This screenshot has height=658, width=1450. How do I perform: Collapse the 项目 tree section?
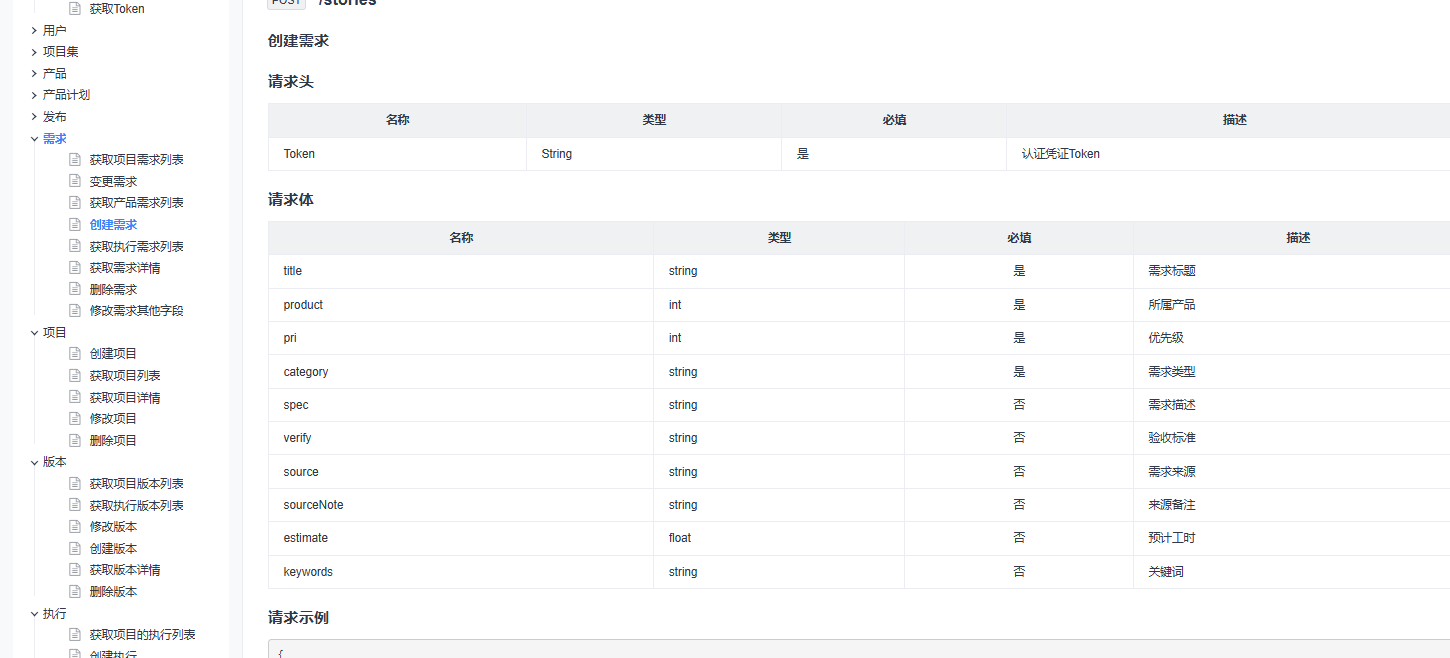click(34, 332)
